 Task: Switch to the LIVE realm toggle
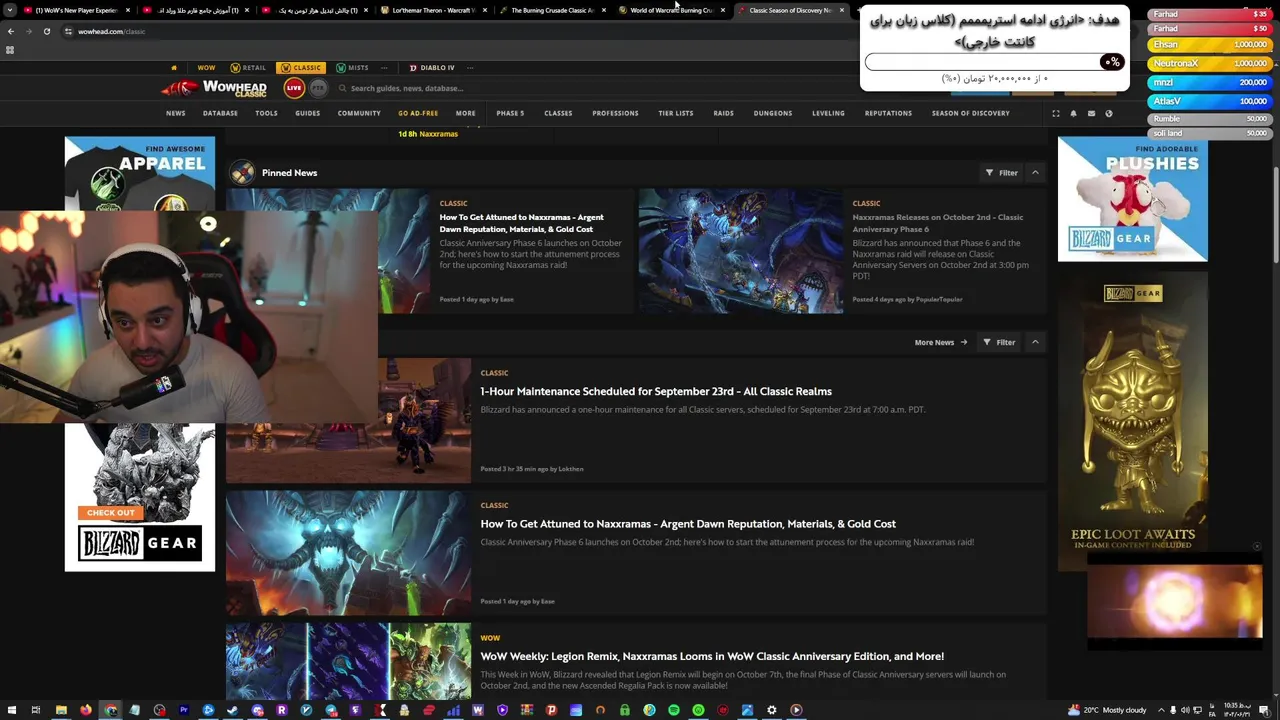point(294,88)
